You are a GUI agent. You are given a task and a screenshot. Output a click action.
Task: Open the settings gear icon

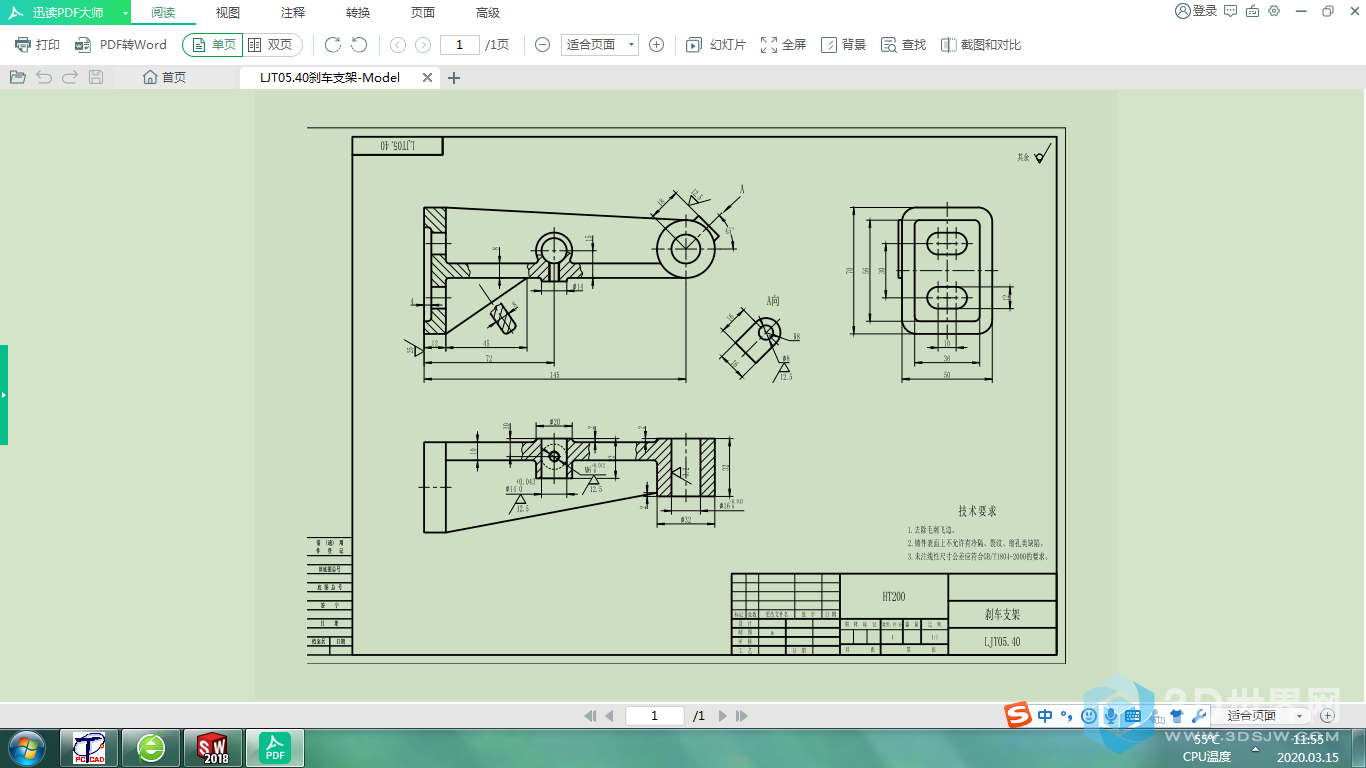tap(1274, 11)
